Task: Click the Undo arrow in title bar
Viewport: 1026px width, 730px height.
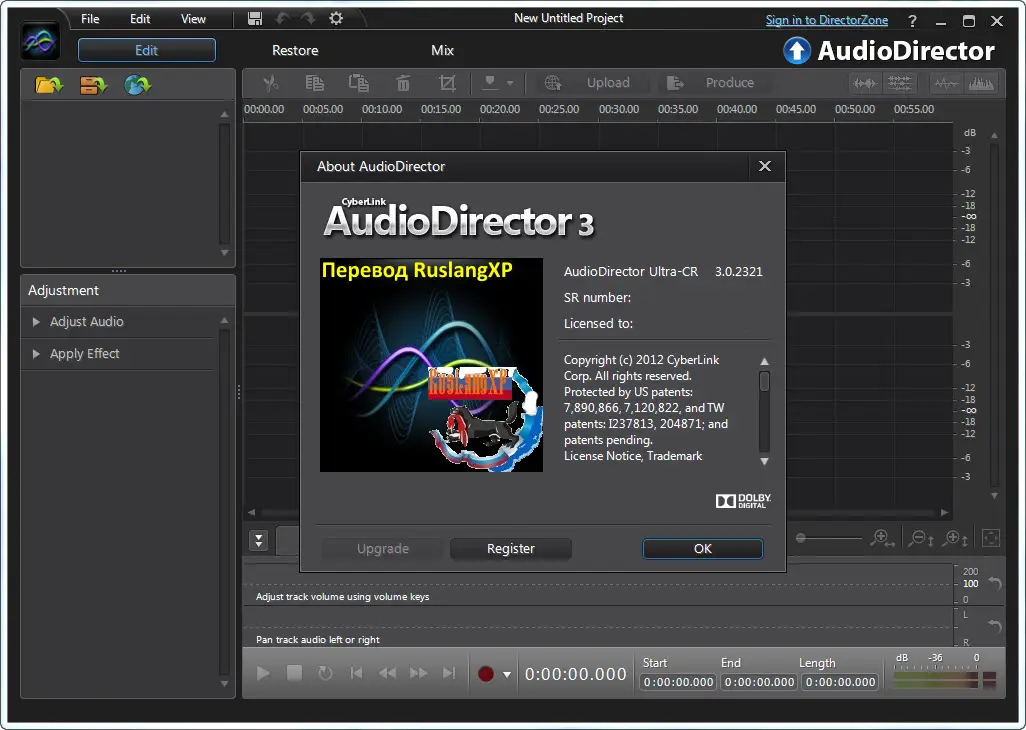Action: 283,18
